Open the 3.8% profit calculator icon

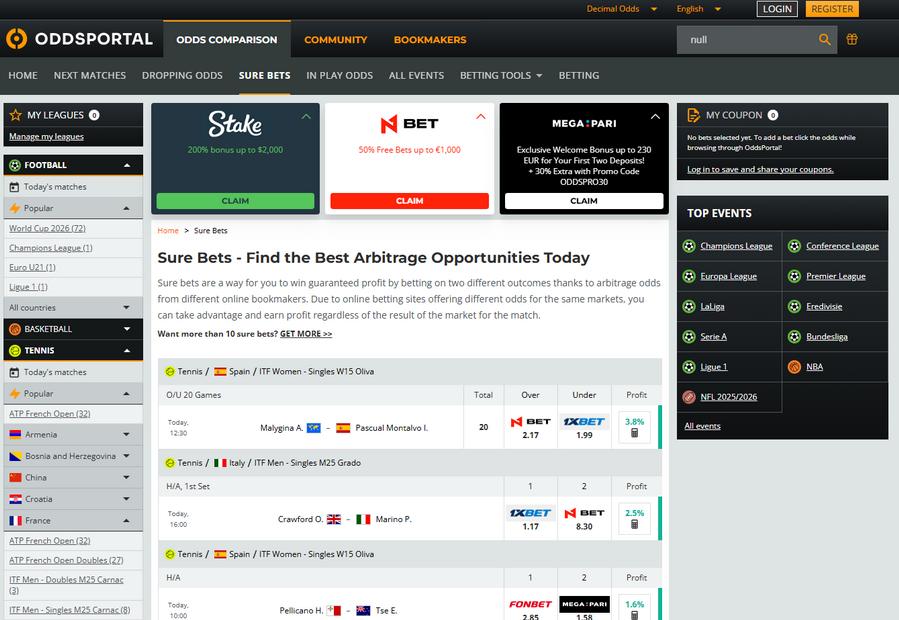point(635,433)
